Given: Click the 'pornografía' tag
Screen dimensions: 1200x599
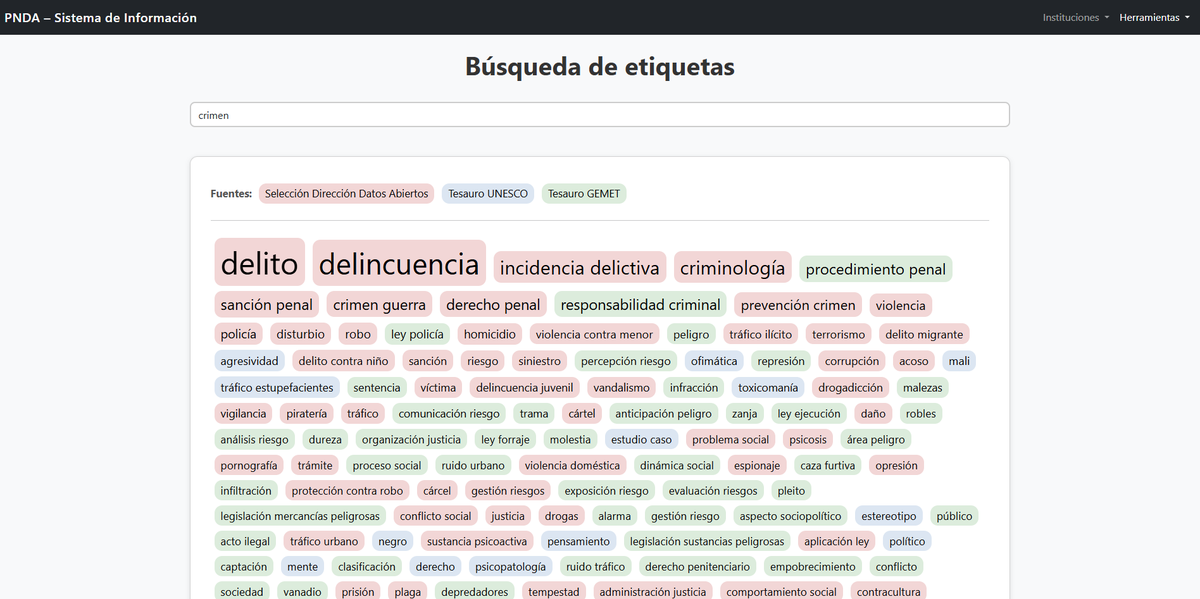Looking at the screenshot, I should click(249, 465).
